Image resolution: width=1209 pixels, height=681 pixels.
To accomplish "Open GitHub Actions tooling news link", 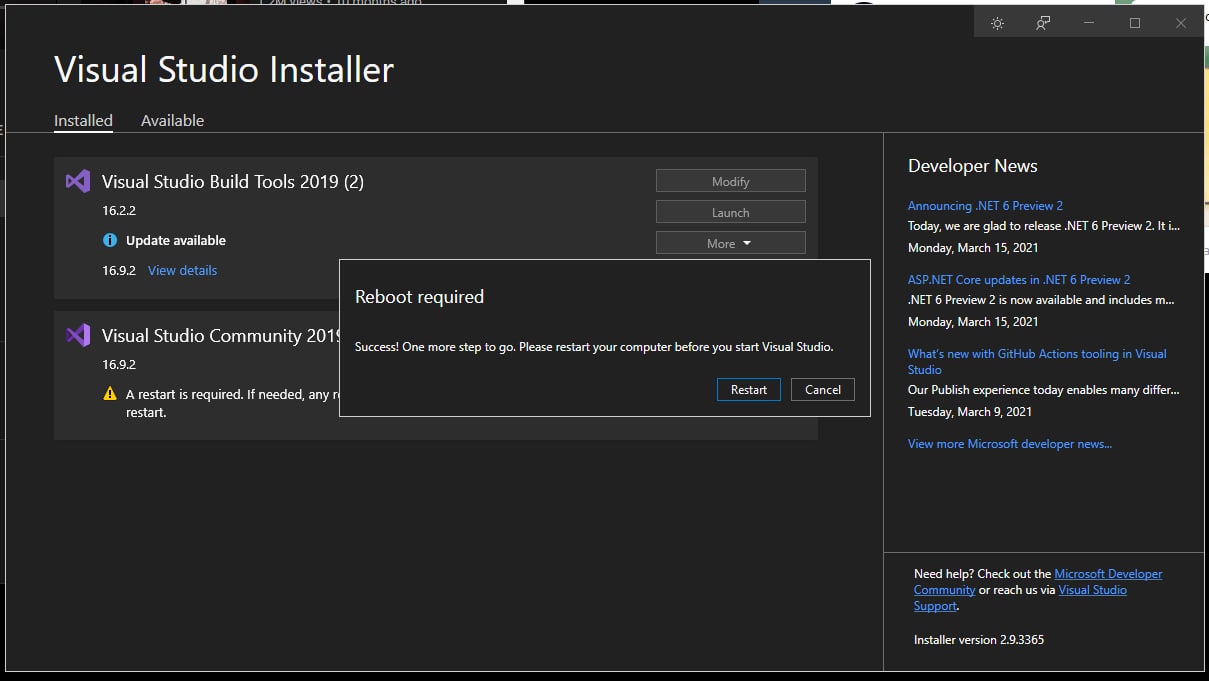I will 1037,361.
